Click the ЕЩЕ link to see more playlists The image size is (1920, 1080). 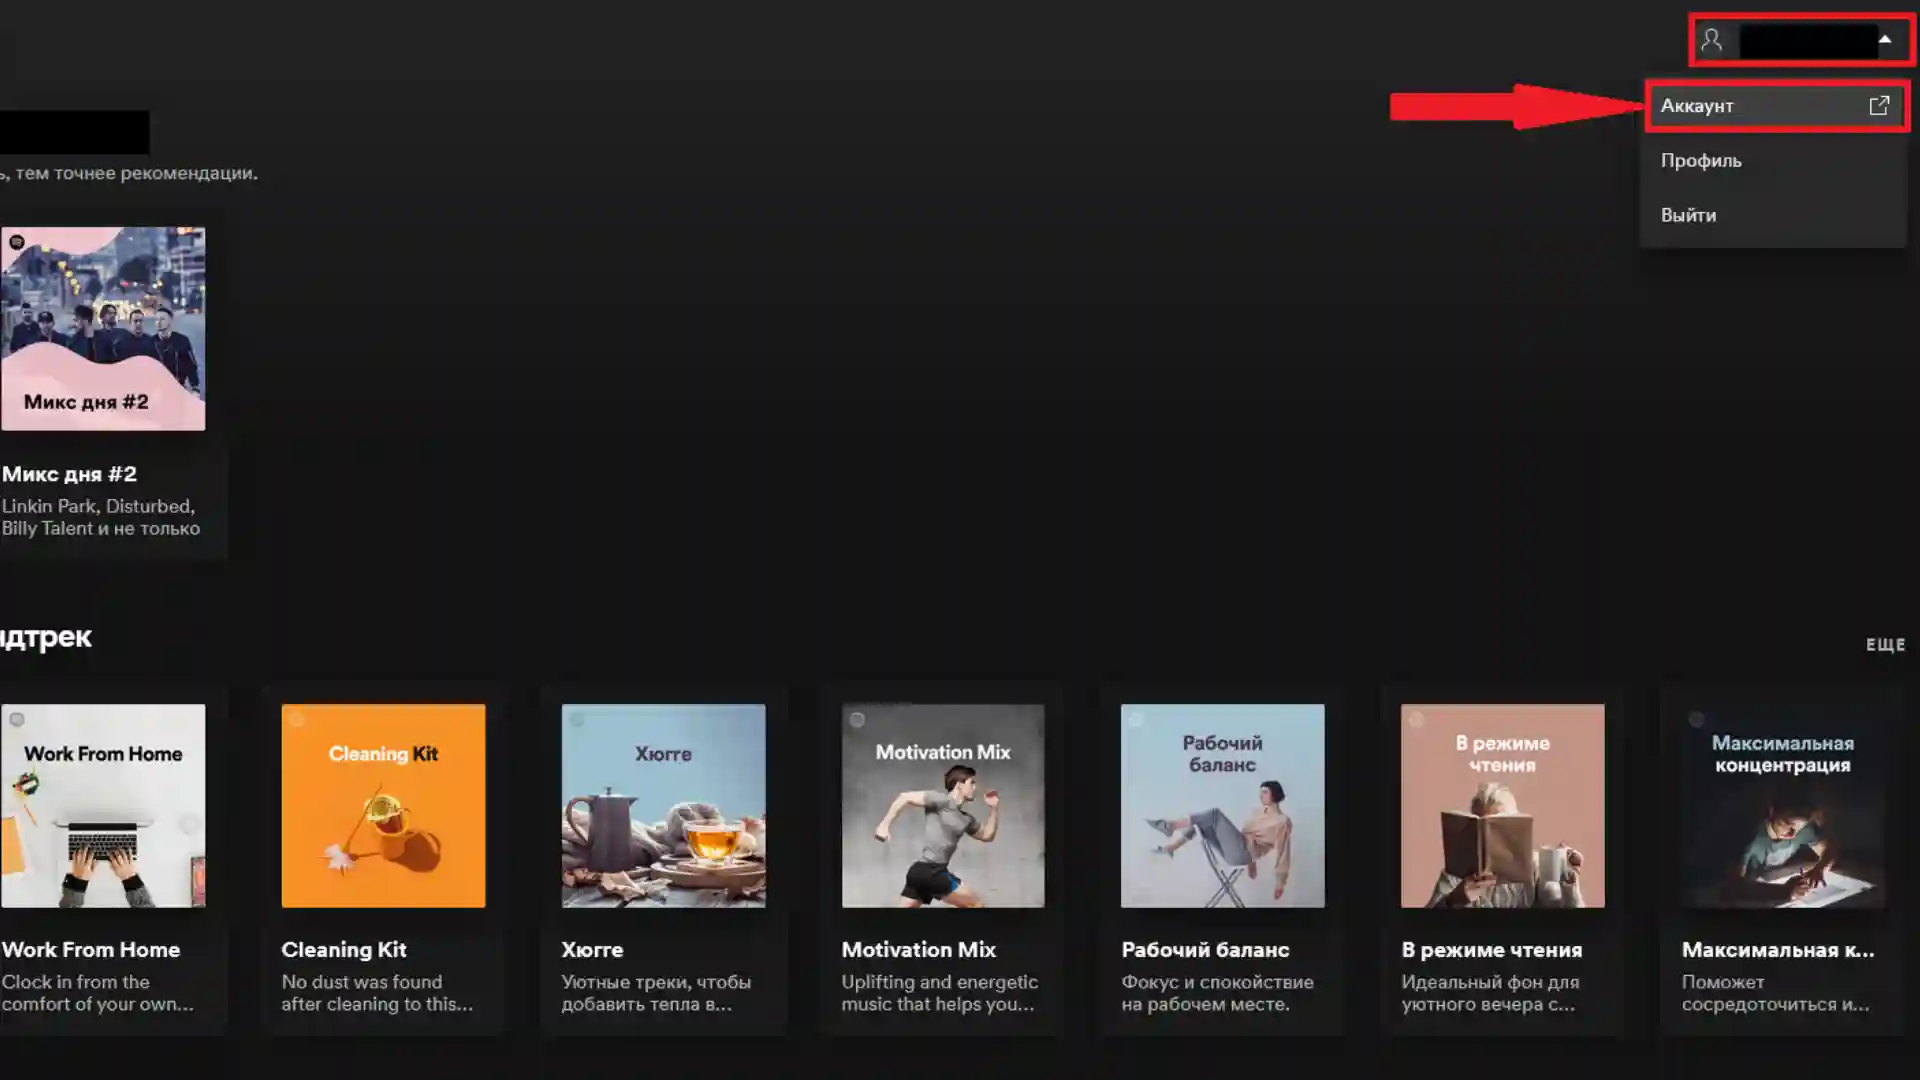pos(1885,645)
